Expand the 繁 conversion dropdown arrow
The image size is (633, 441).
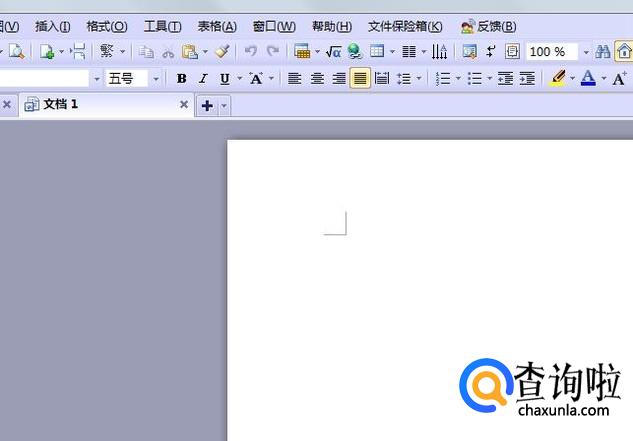[123, 52]
